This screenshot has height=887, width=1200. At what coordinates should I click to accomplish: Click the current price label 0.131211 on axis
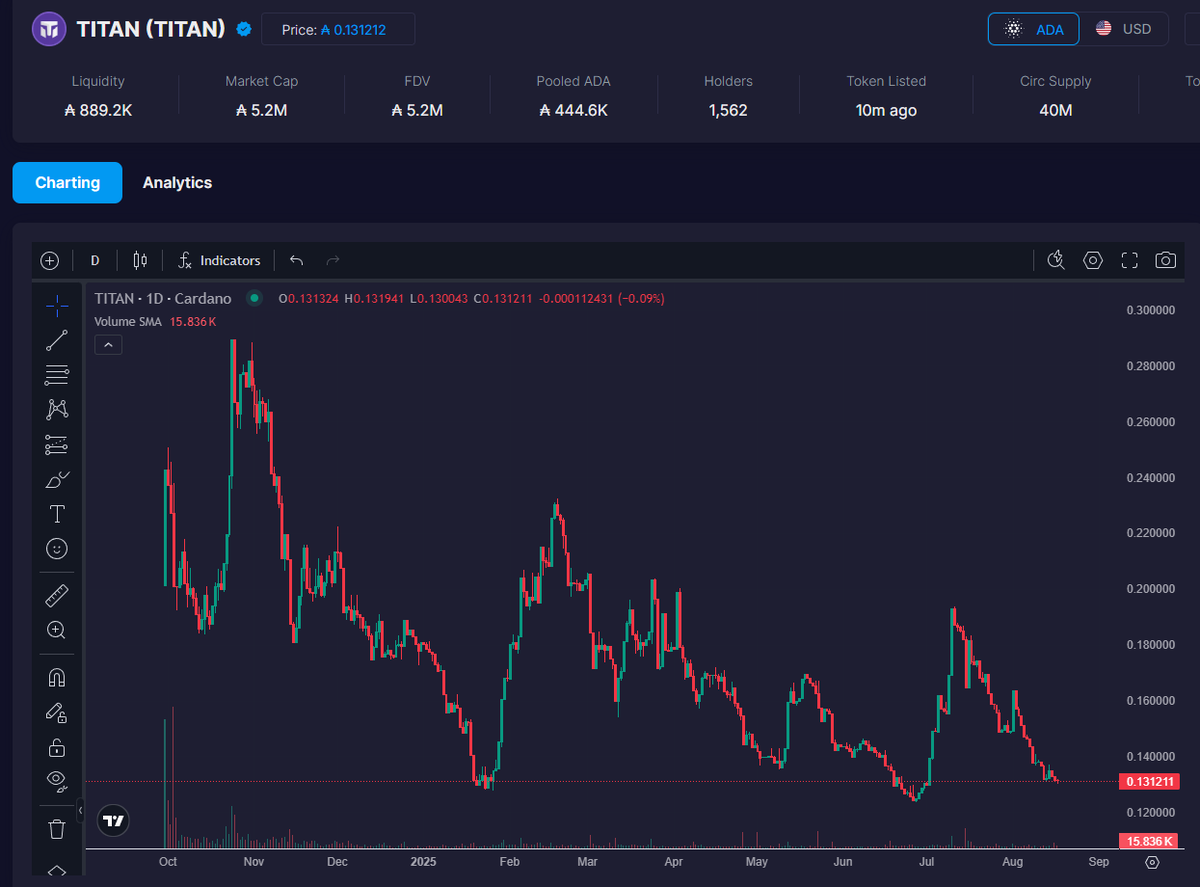[1147, 781]
